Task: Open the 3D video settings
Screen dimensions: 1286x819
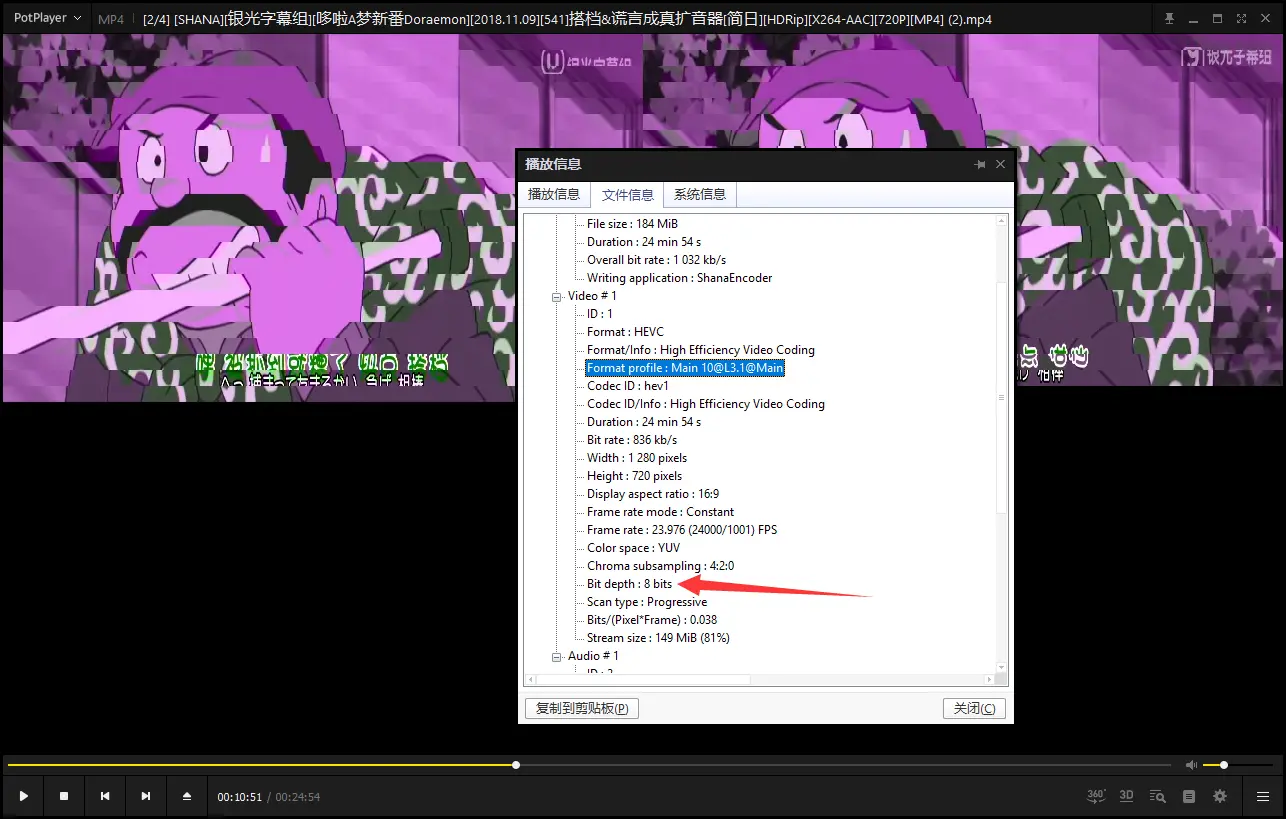Action: coord(1127,796)
